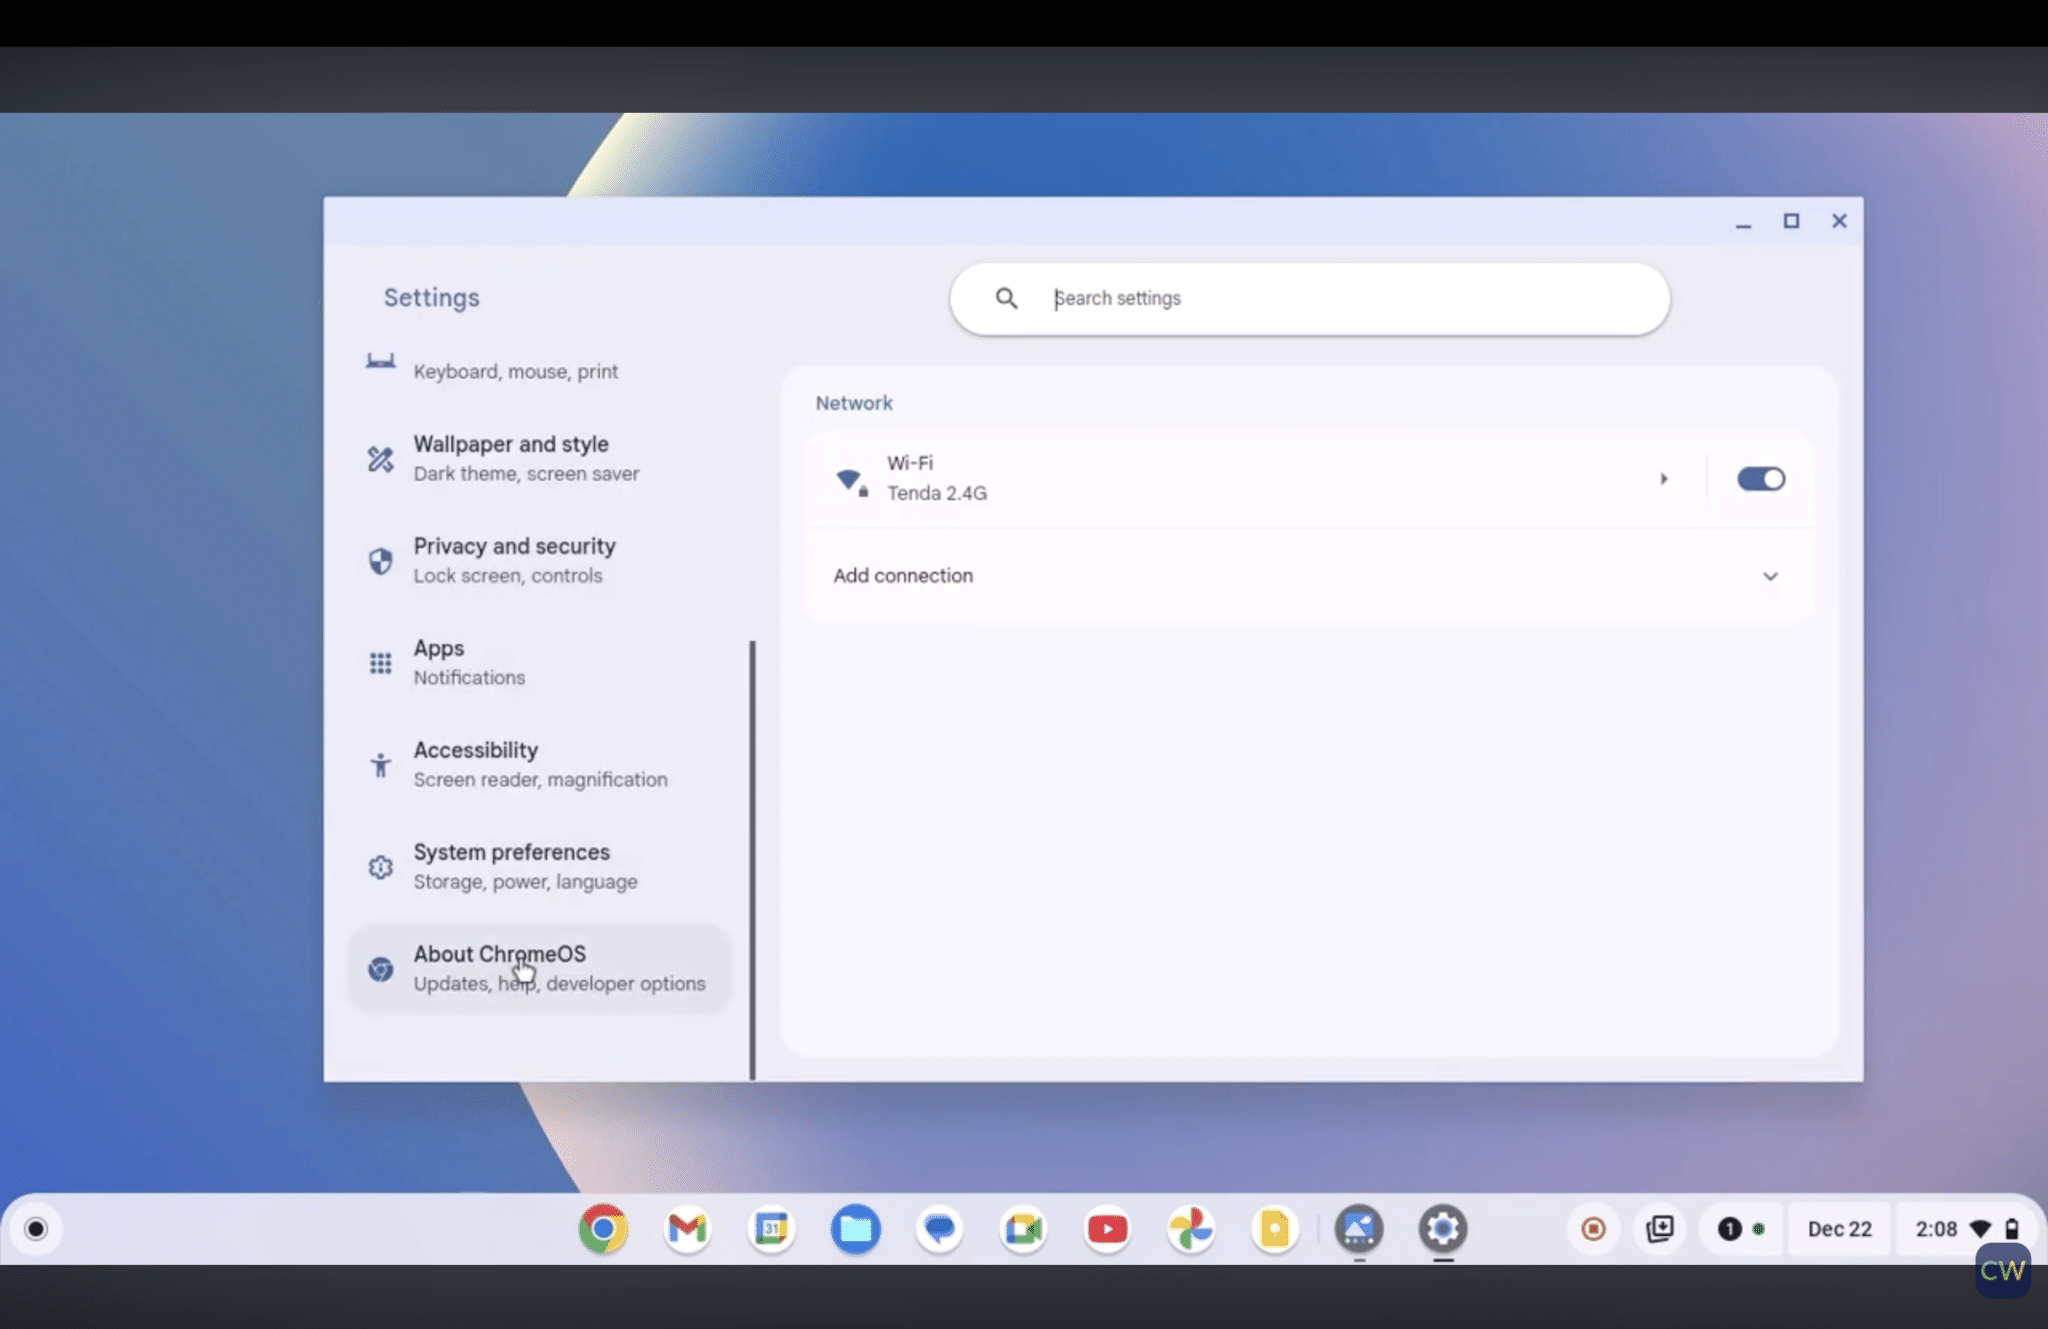Close the Settings window
The image size is (2048, 1329).
coord(1839,222)
